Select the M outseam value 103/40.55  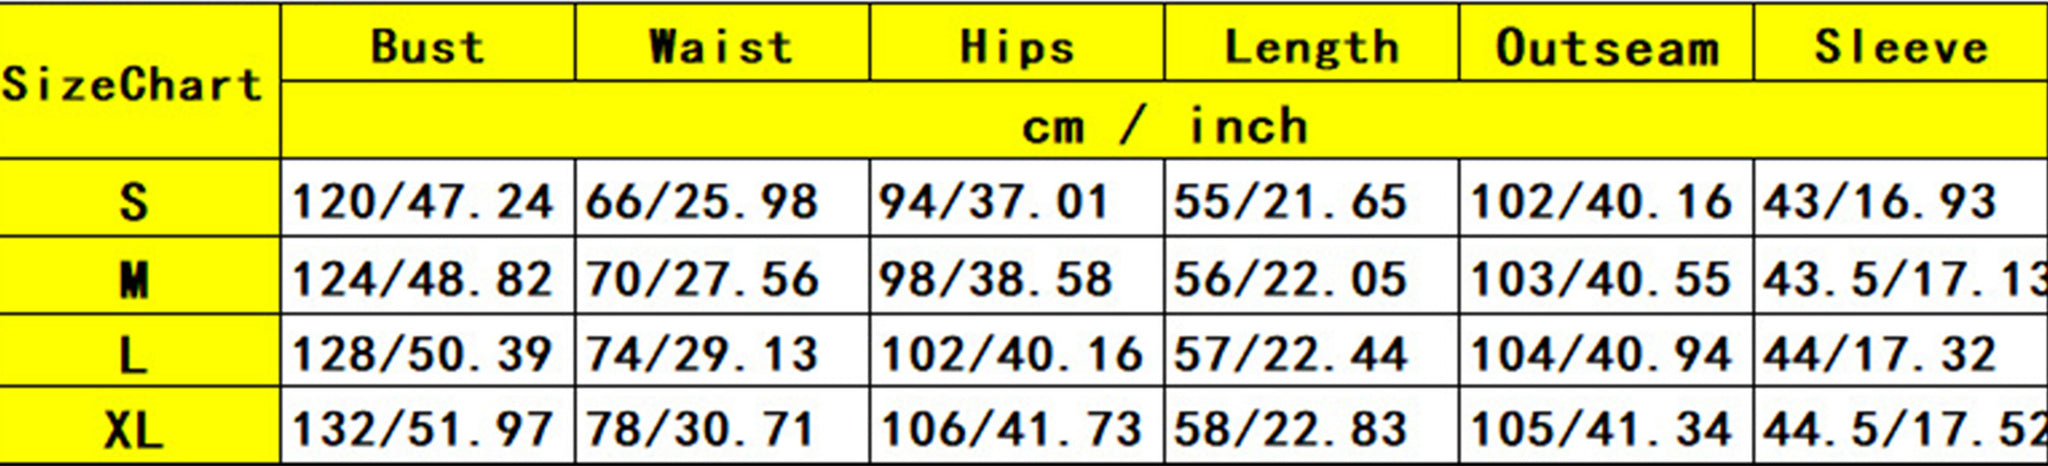pos(1601,278)
